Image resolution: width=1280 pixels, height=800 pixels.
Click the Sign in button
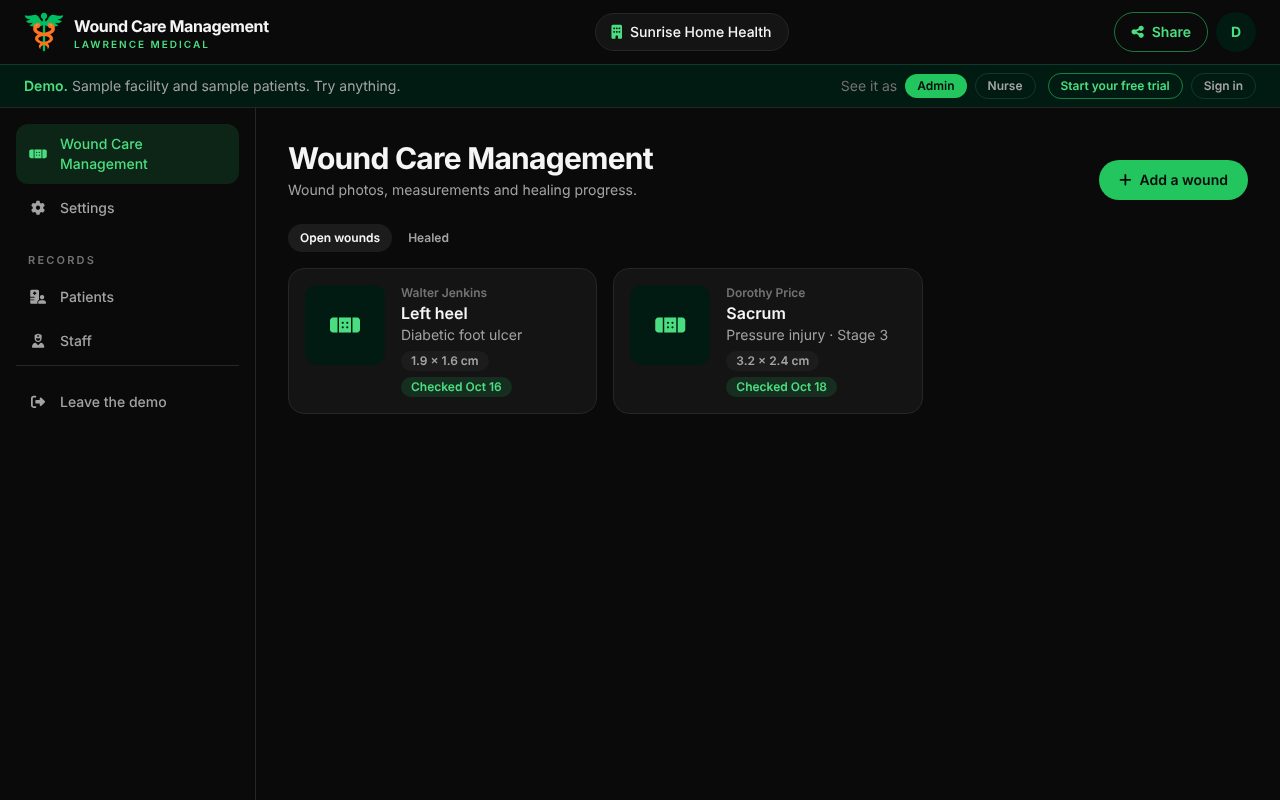click(x=1223, y=86)
